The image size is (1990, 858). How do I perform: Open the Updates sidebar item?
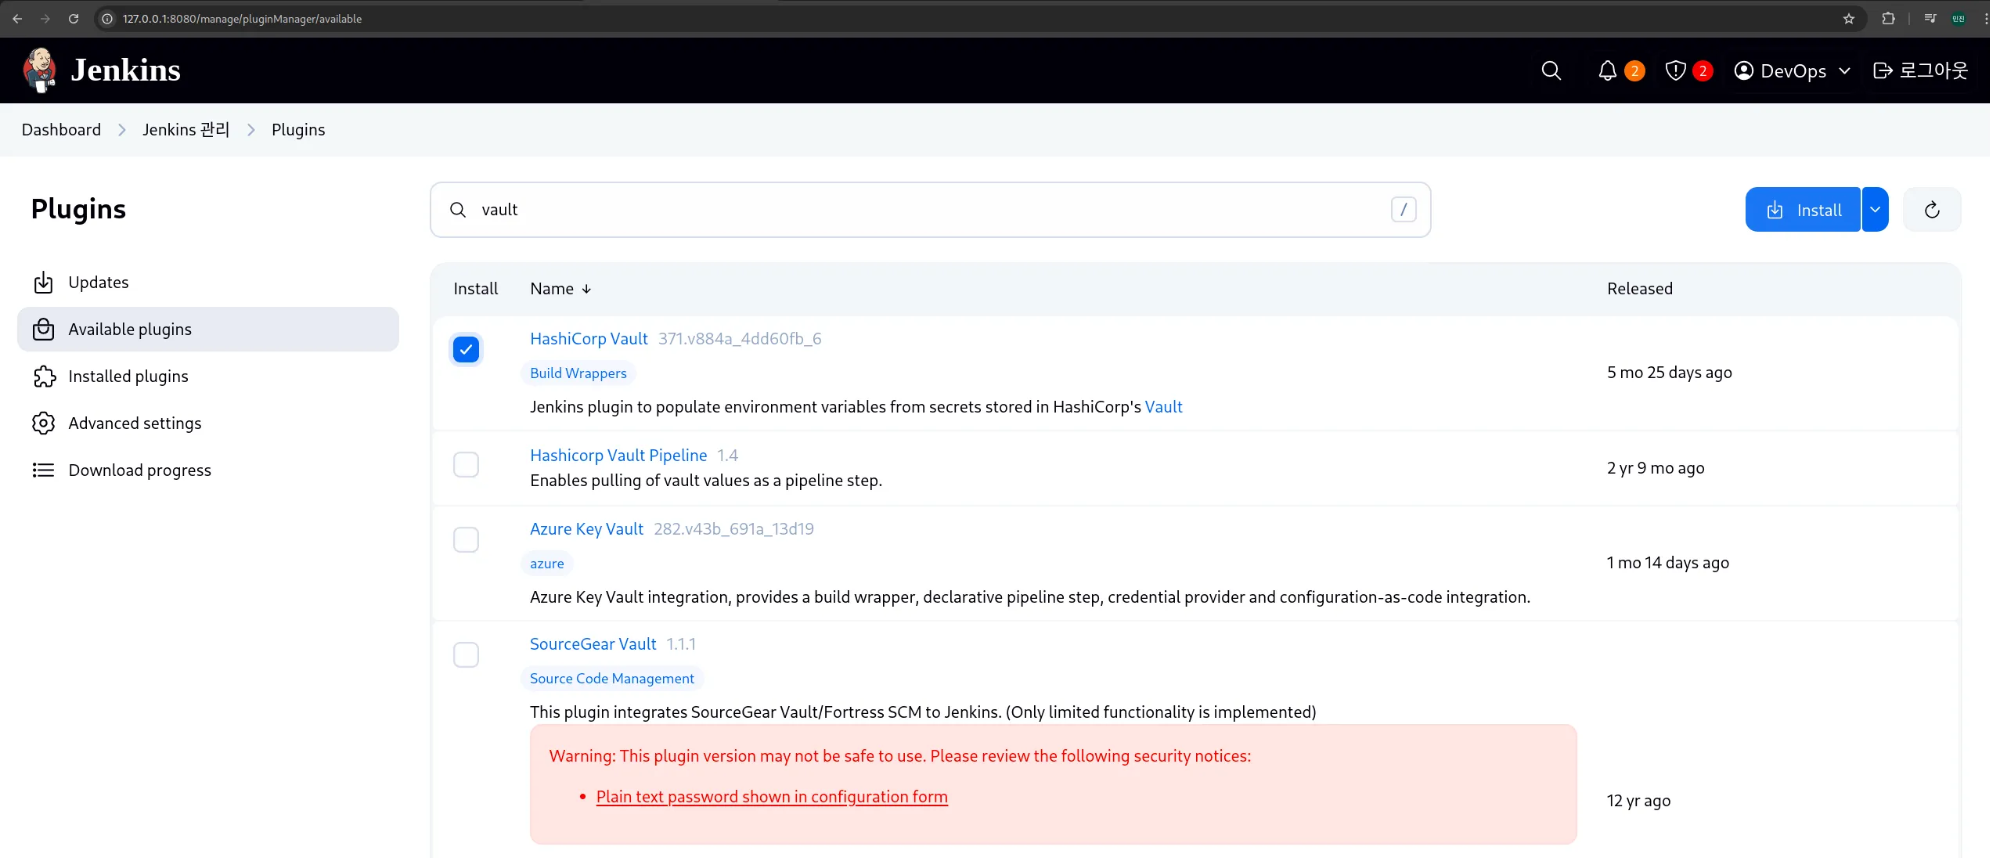[208, 283]
